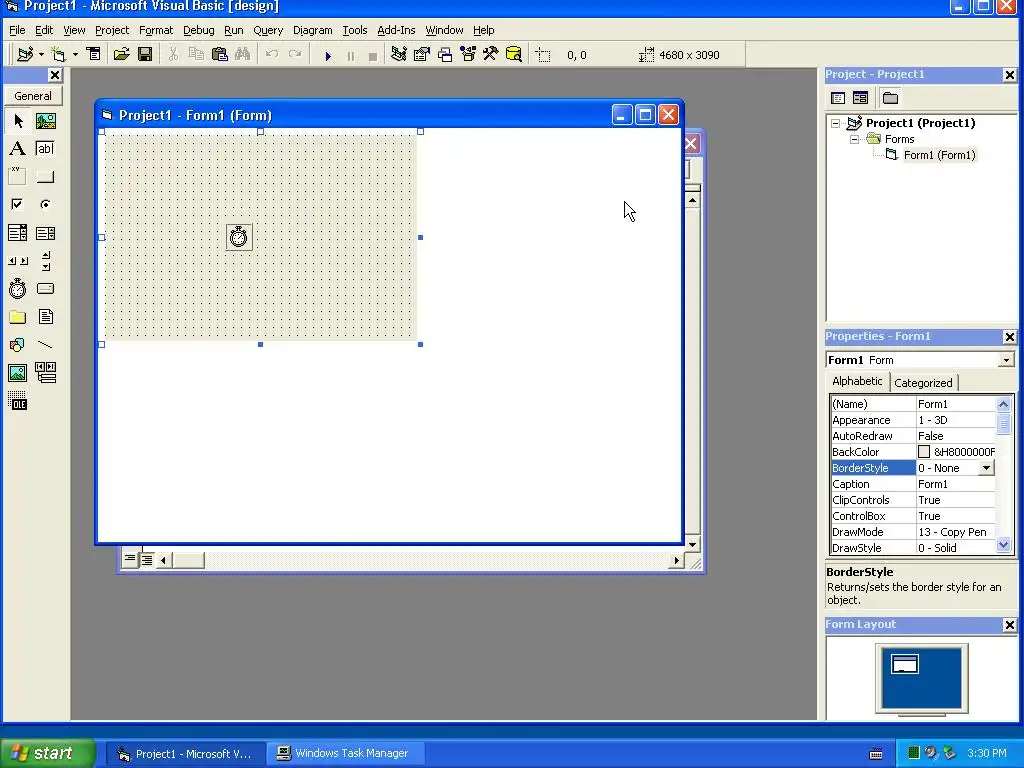Screen dimensions: 1024x768
Task: Click the General tab of the toolbox
Action: point(33,96)
